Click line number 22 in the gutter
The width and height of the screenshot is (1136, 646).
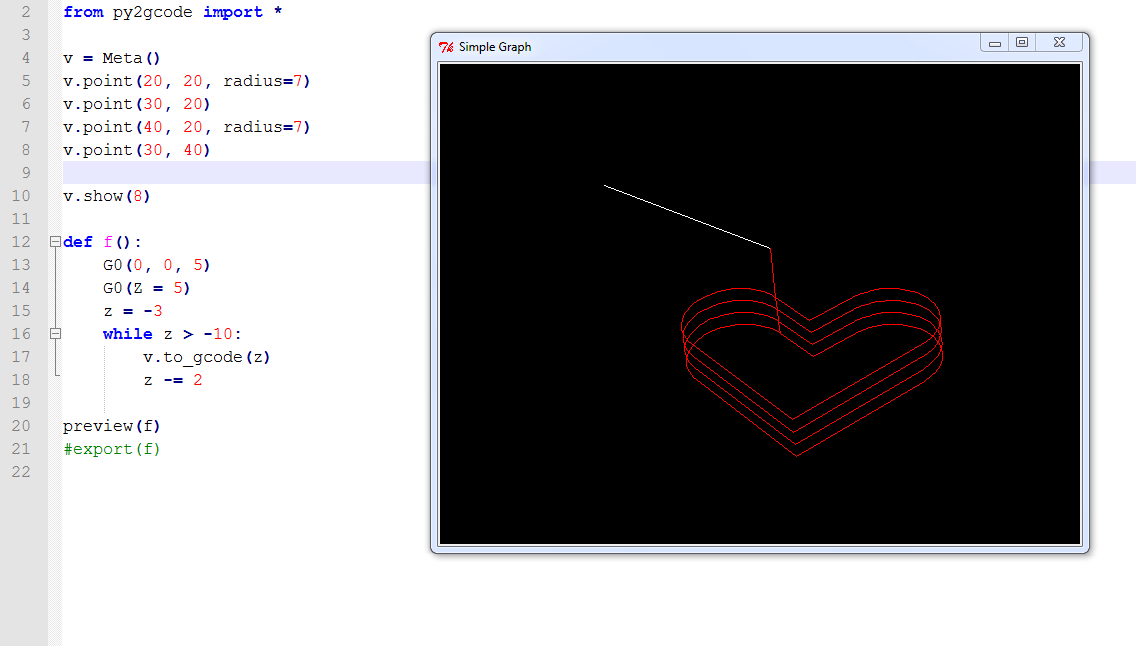coord(21,472)
